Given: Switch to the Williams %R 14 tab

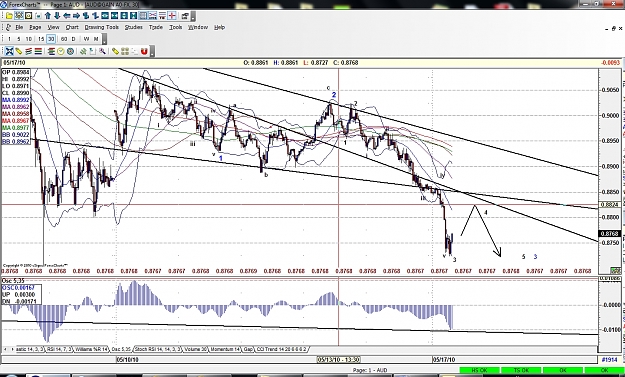Looking at the screenshot, I should (91, 349).
